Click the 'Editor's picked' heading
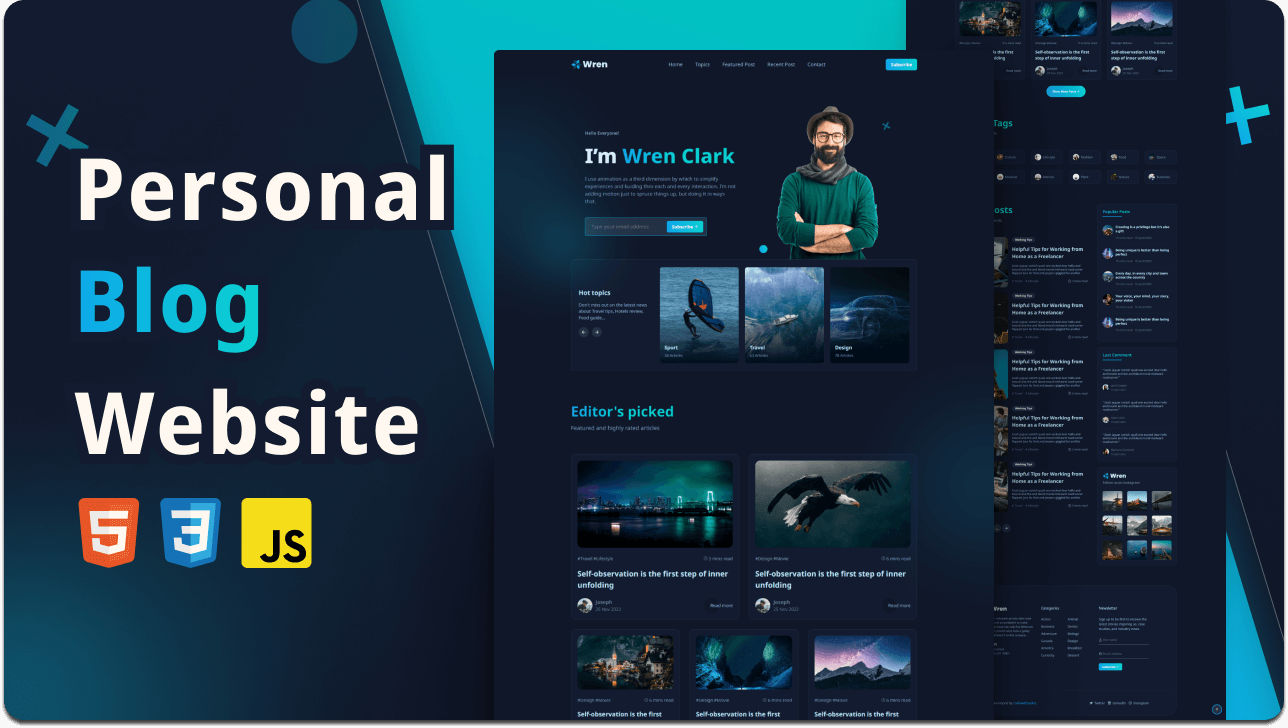Screen dimensions: 1288x728 click(x=622, y=411)
